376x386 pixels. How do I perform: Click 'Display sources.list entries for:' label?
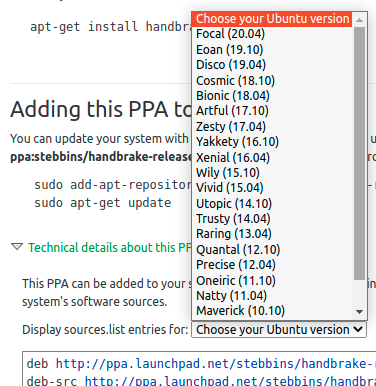click(105, 330)
